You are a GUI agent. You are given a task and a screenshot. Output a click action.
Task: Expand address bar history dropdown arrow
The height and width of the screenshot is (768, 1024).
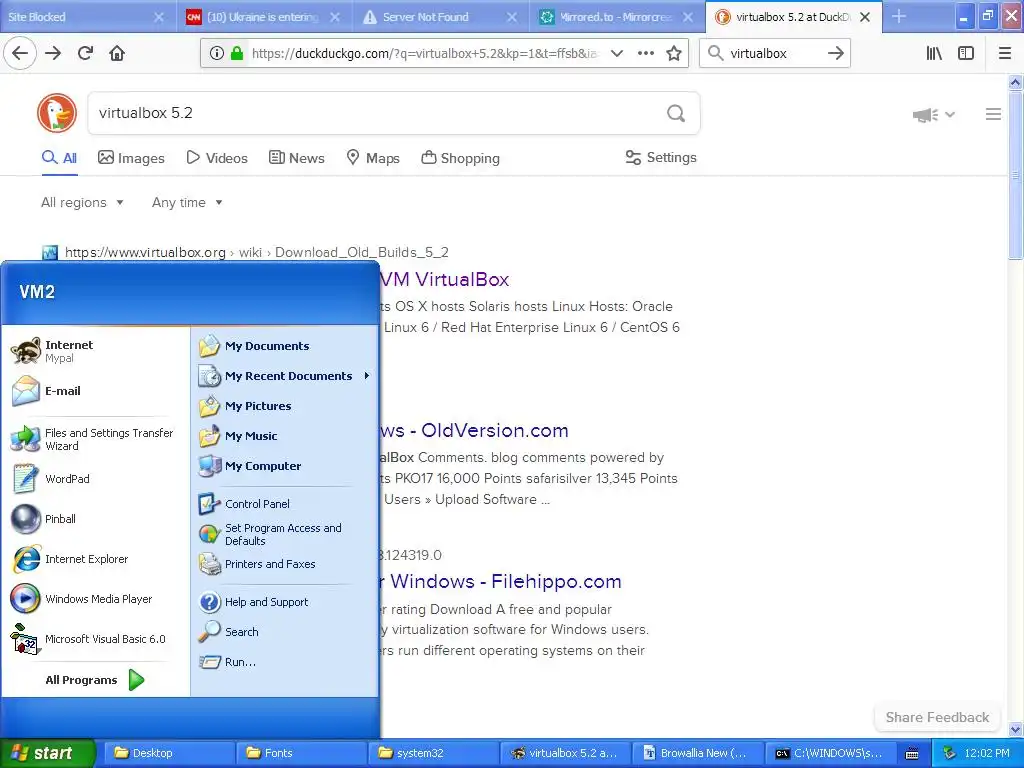(x=616, y=54)
